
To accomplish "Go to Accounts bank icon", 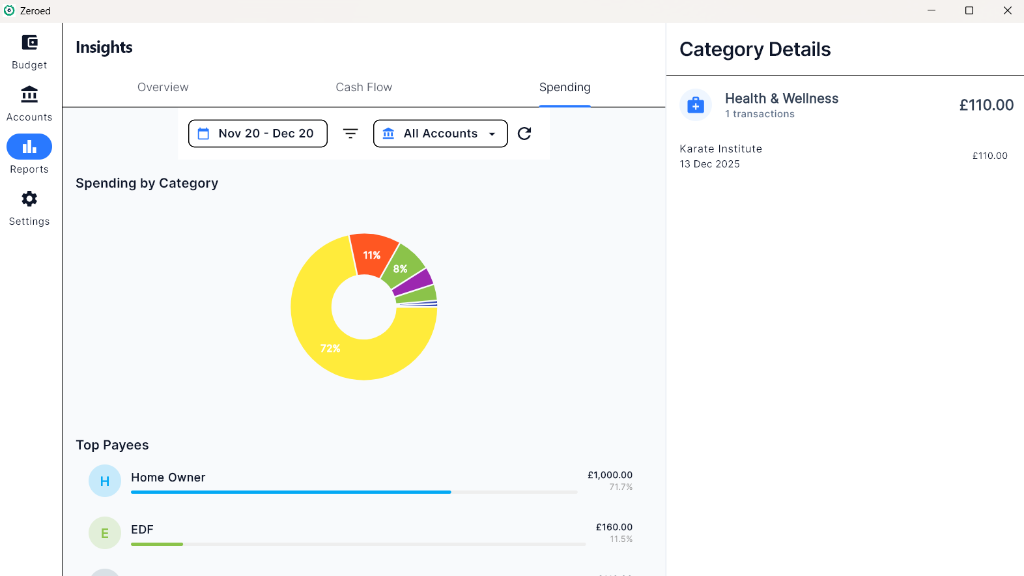I will coord(29,95).
